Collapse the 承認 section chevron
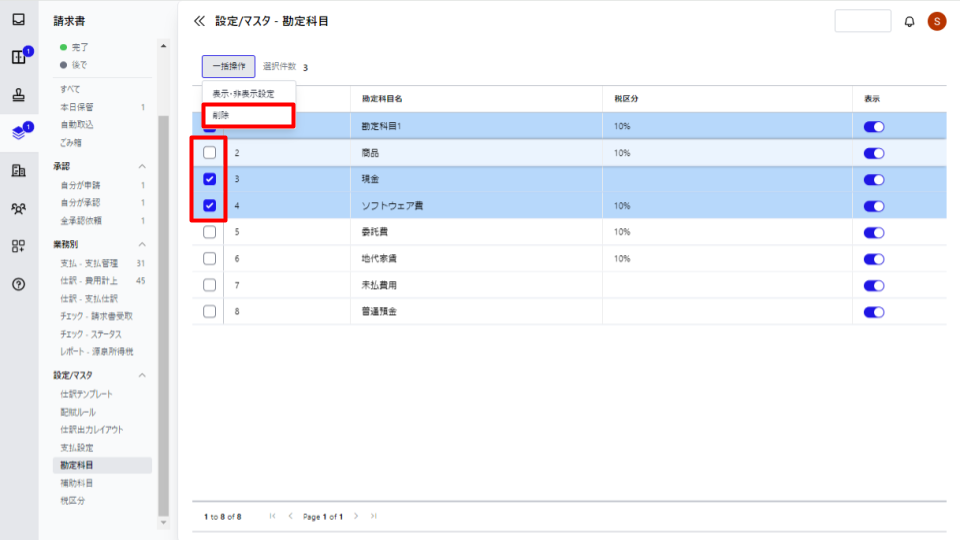 (x=142, y=167)
